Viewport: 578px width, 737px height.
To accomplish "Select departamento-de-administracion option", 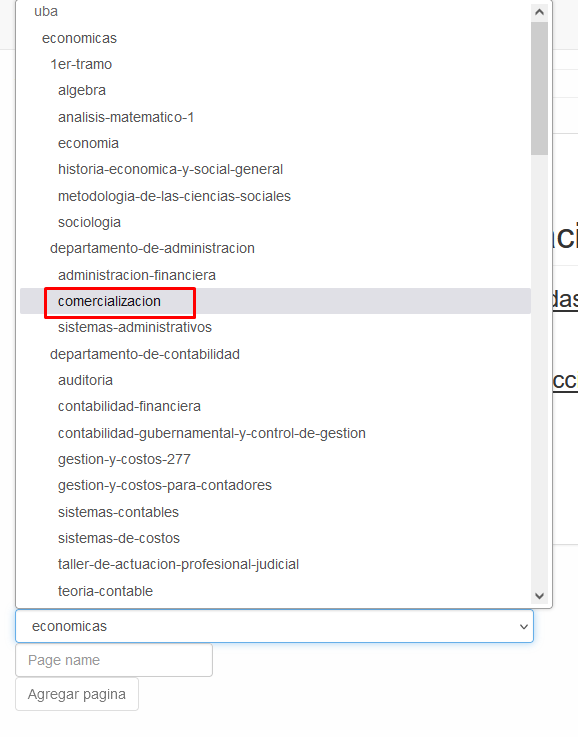I will coord(275,248).
